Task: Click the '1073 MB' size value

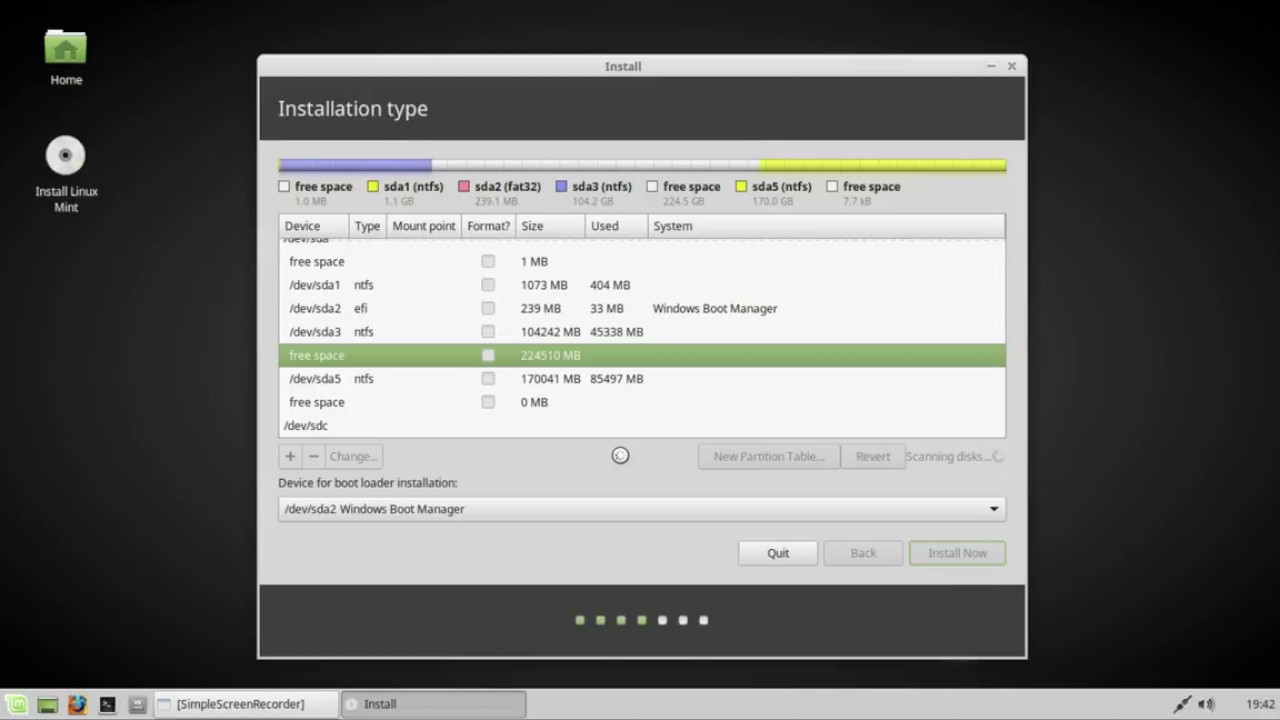Action: pyautogui.click(x=544, y=285)
